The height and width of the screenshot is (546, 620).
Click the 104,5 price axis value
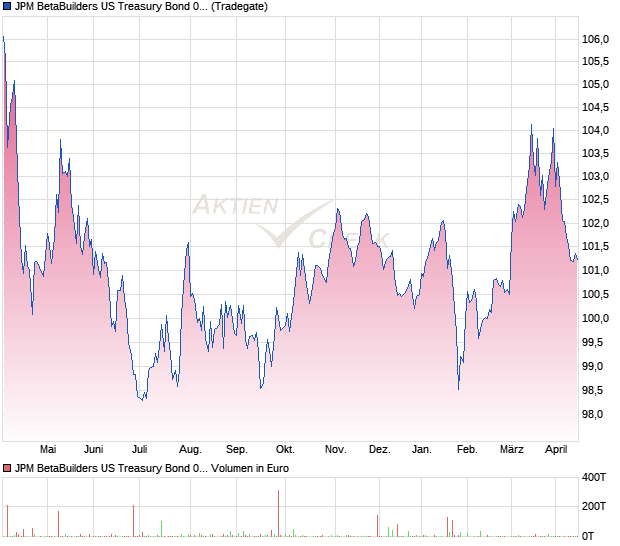click(x=595, y=107)
